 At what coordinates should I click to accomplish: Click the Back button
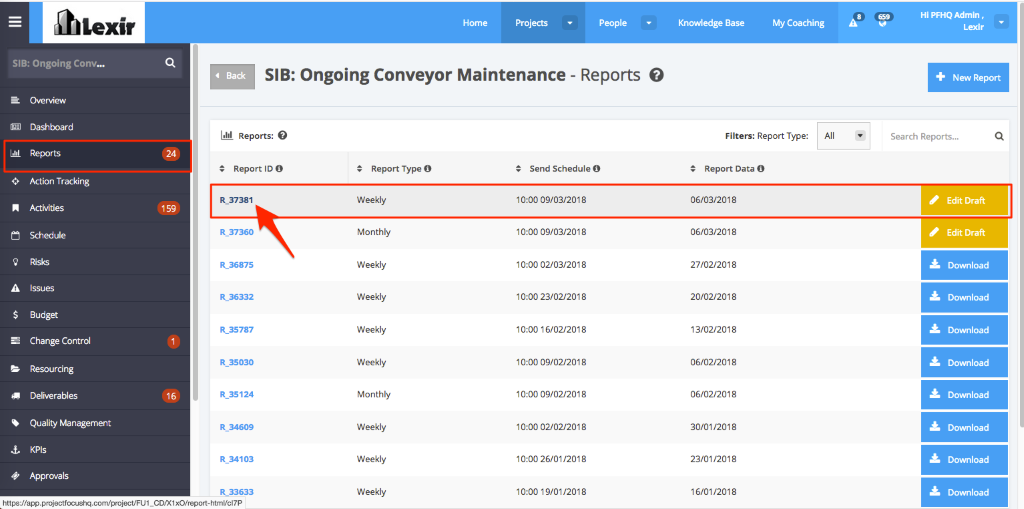pyautogui.click(x=232, y=76)
